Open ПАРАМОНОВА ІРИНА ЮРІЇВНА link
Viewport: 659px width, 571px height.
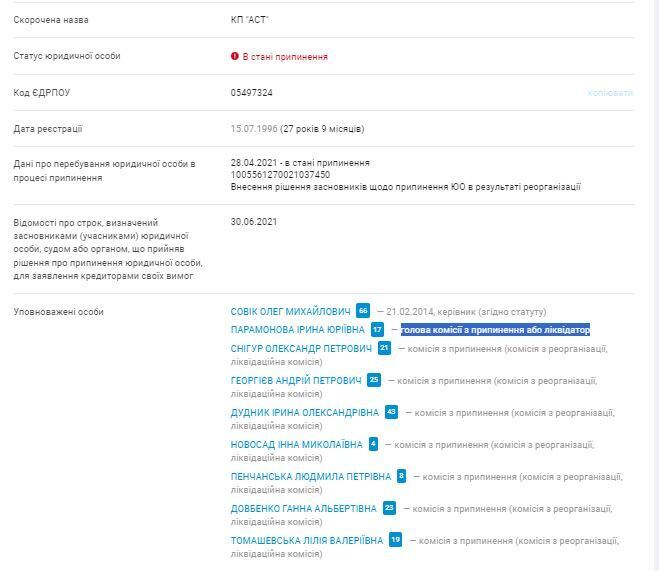[x=298, y=330]
